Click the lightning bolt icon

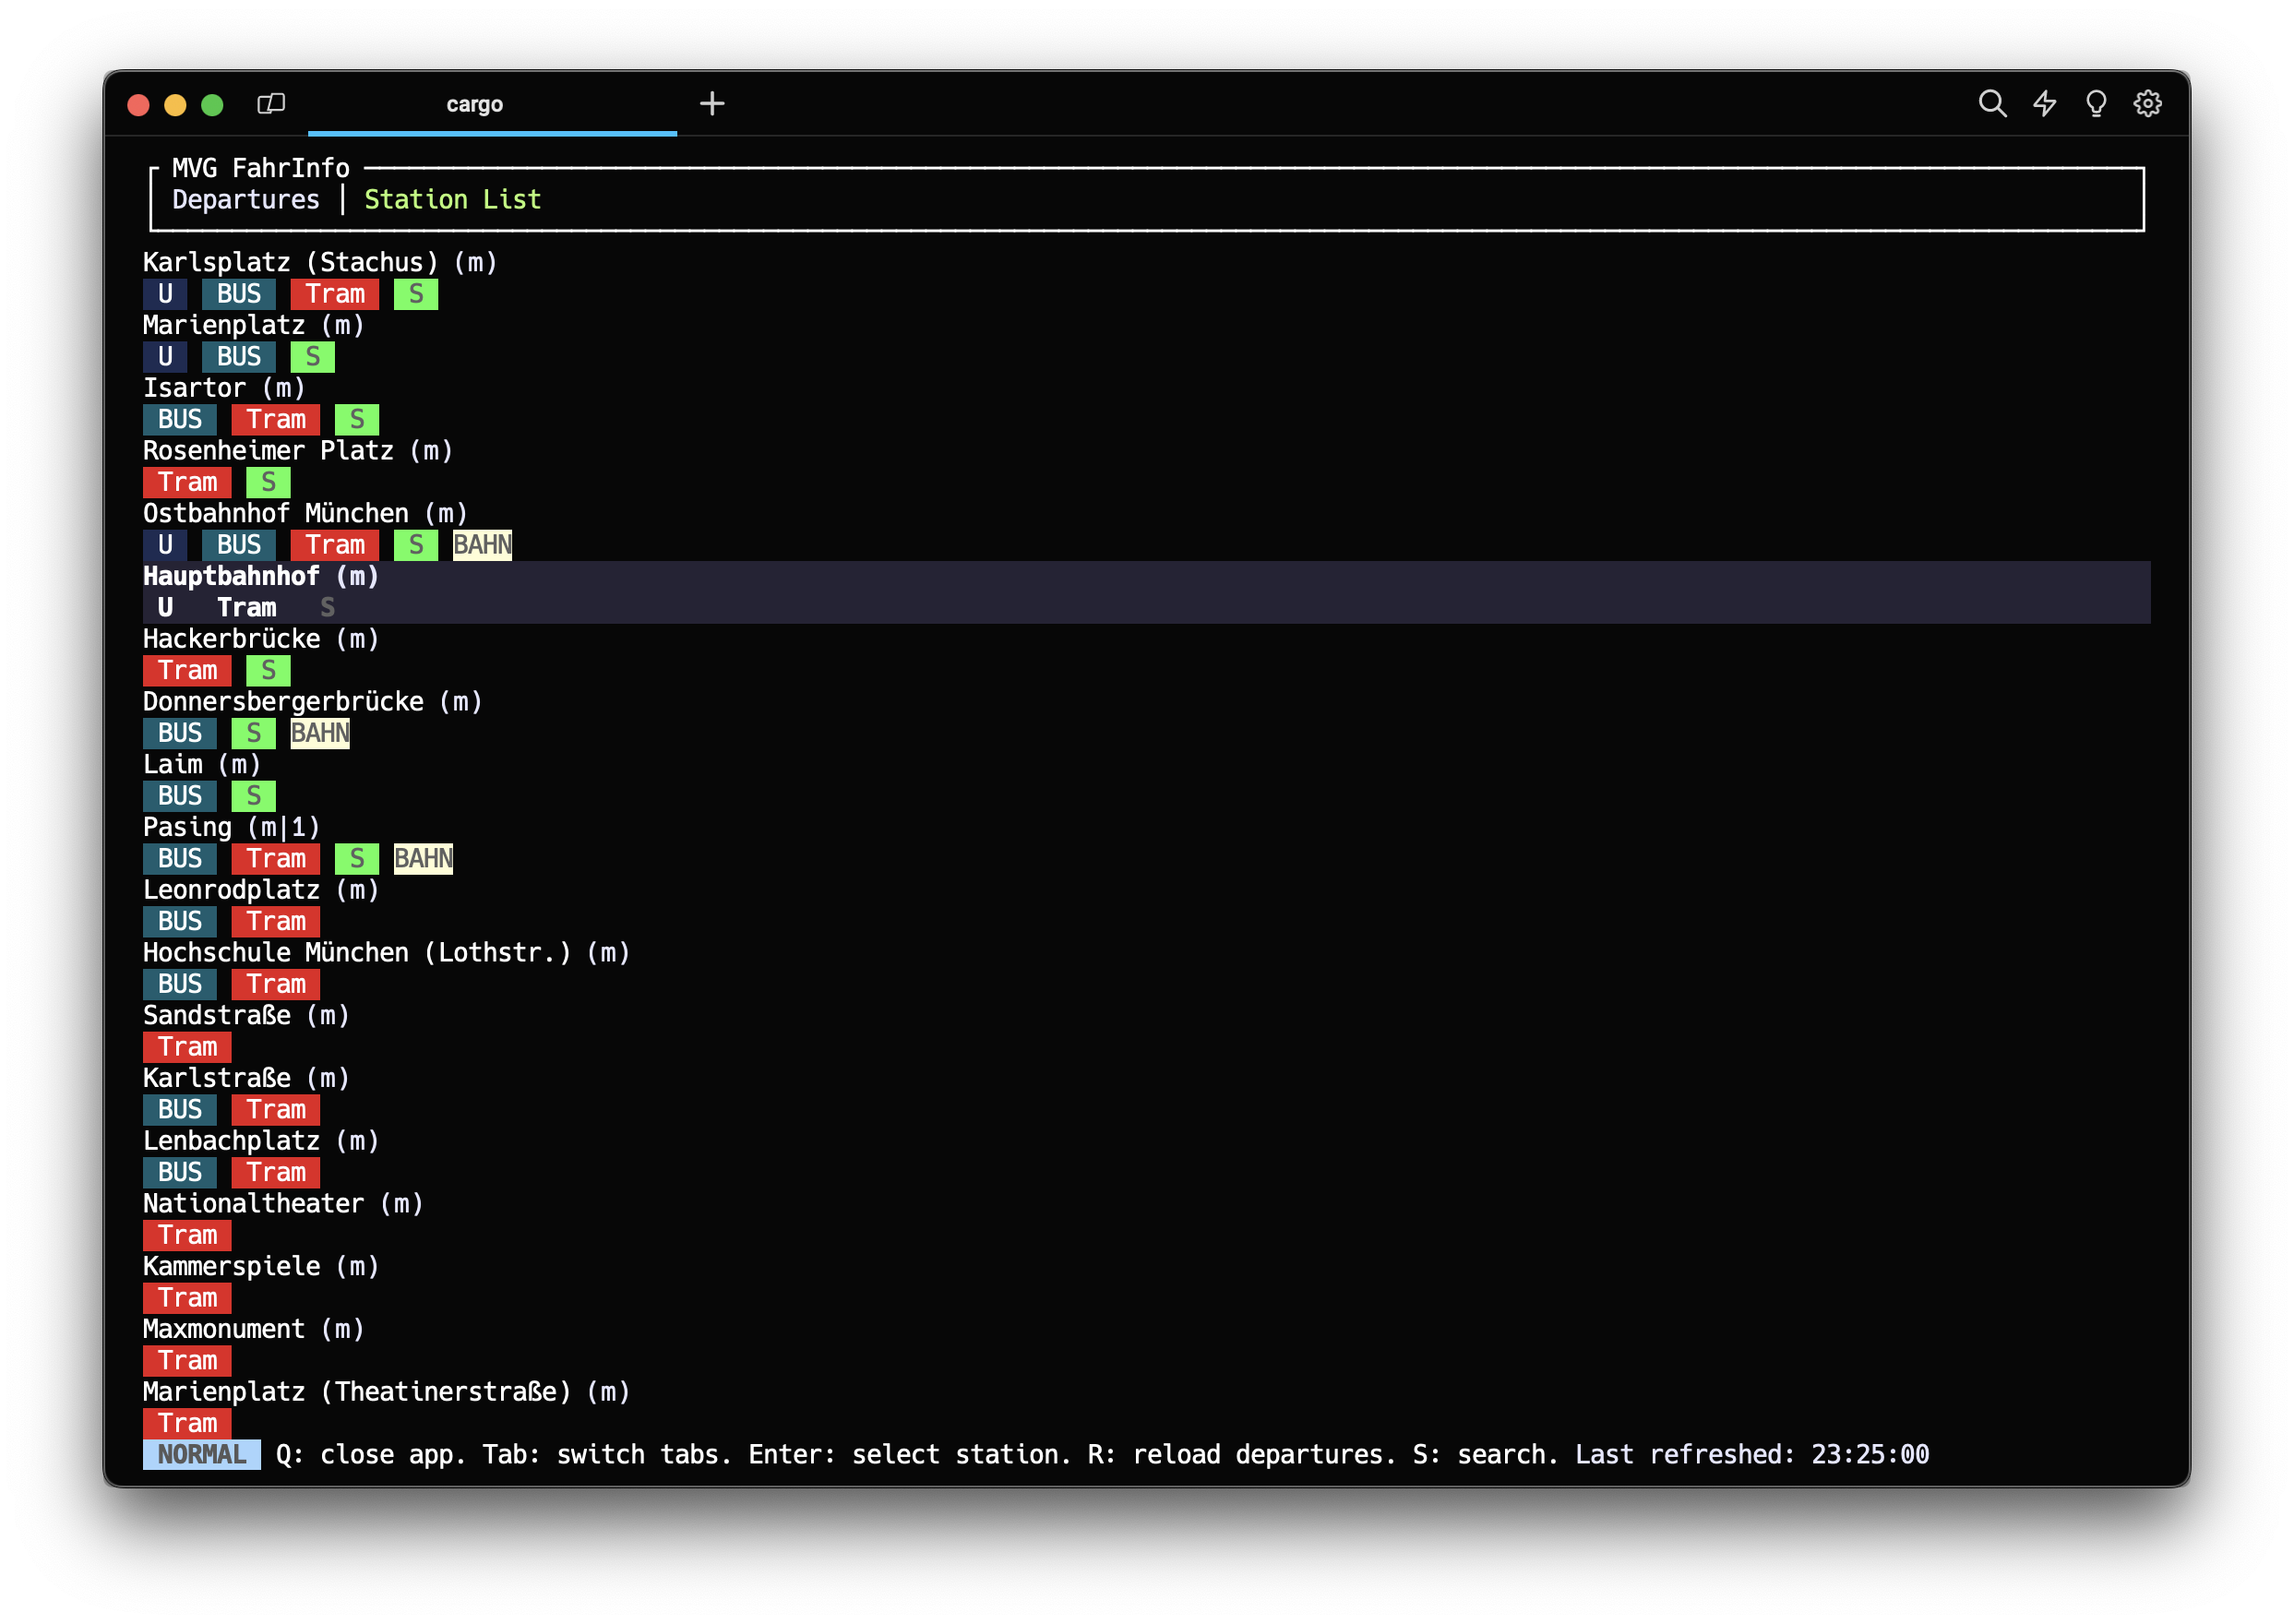(x=2044, y=104)
